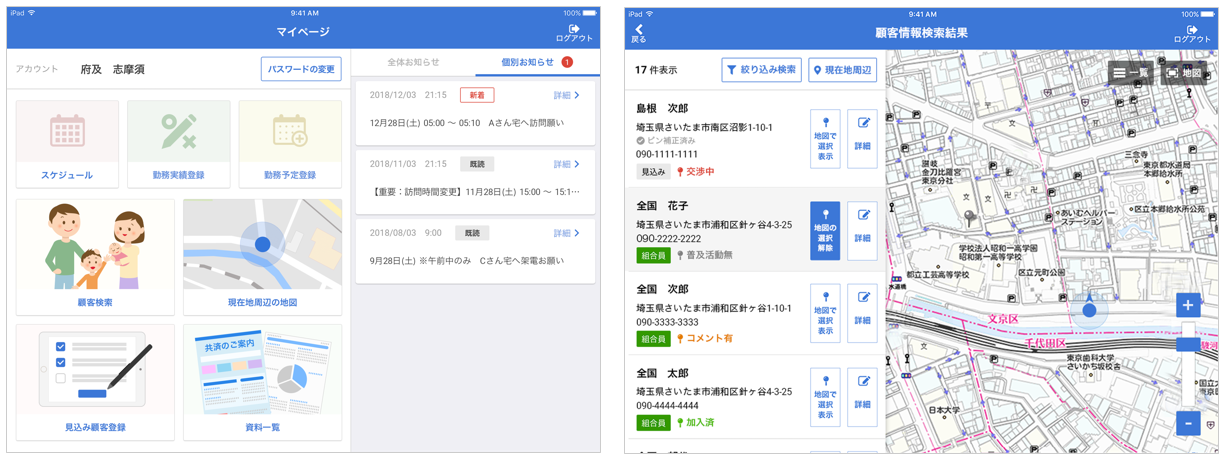Image resolution: width=1228 pixels, height=462 pixels.
Task: Tap ログアウト icon on 顧客情報検索結果 screen
Action: point(1192,33)
